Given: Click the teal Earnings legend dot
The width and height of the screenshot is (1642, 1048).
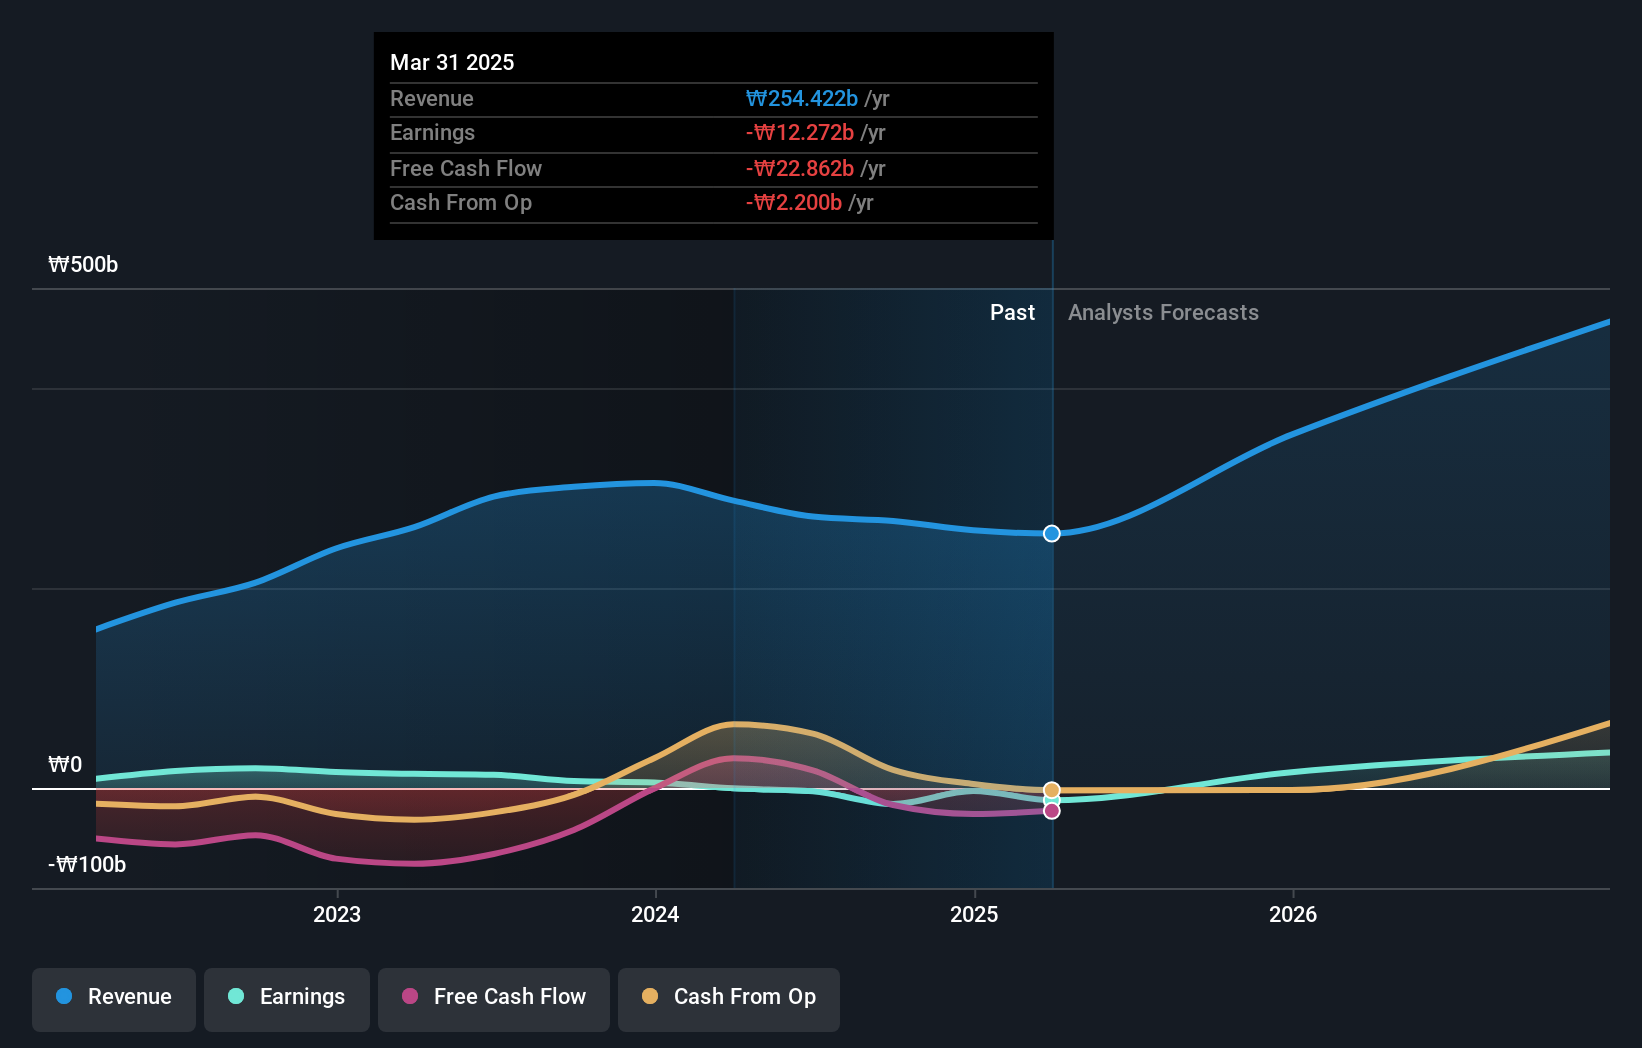Looking at the screenshot, I should click(236, 996).
